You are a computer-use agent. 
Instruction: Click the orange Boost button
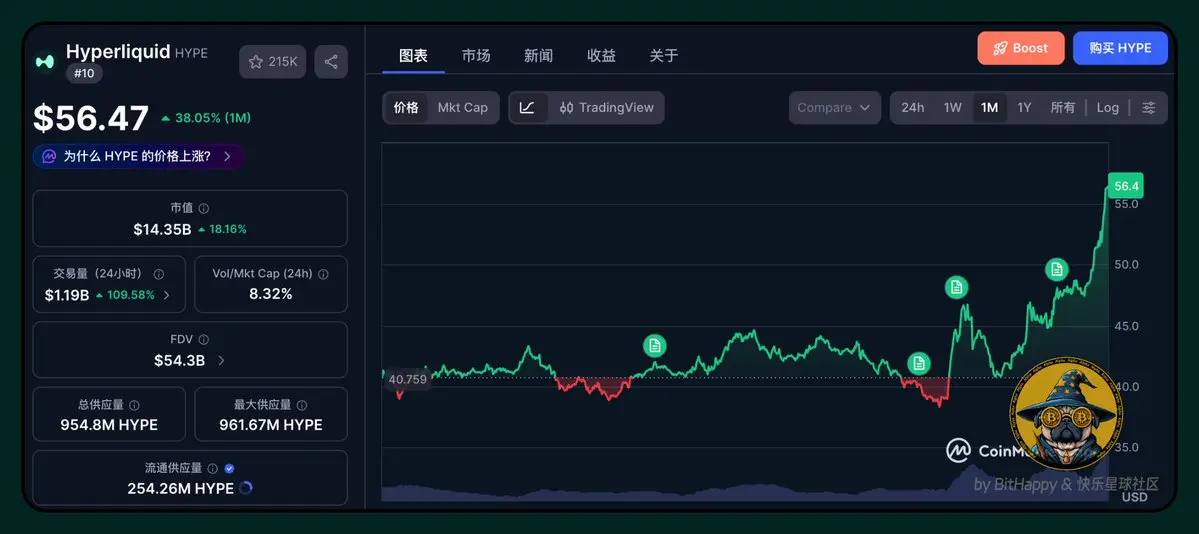tap(1021, 48)
